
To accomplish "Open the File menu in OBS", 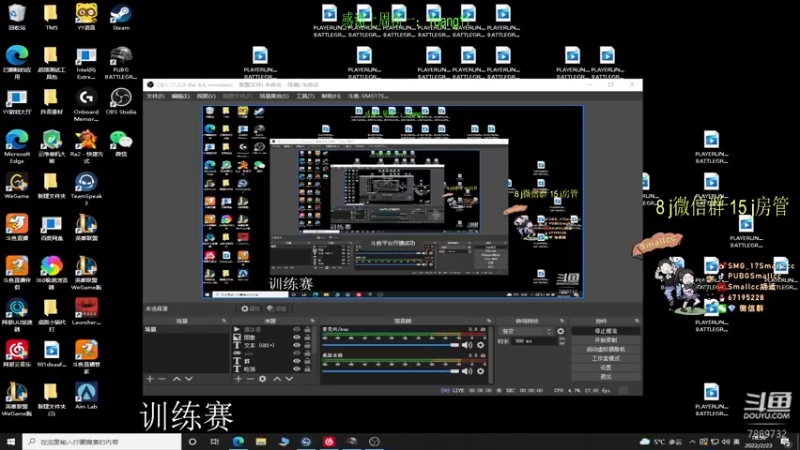I will pyautogui.click(x=156, y=96).
